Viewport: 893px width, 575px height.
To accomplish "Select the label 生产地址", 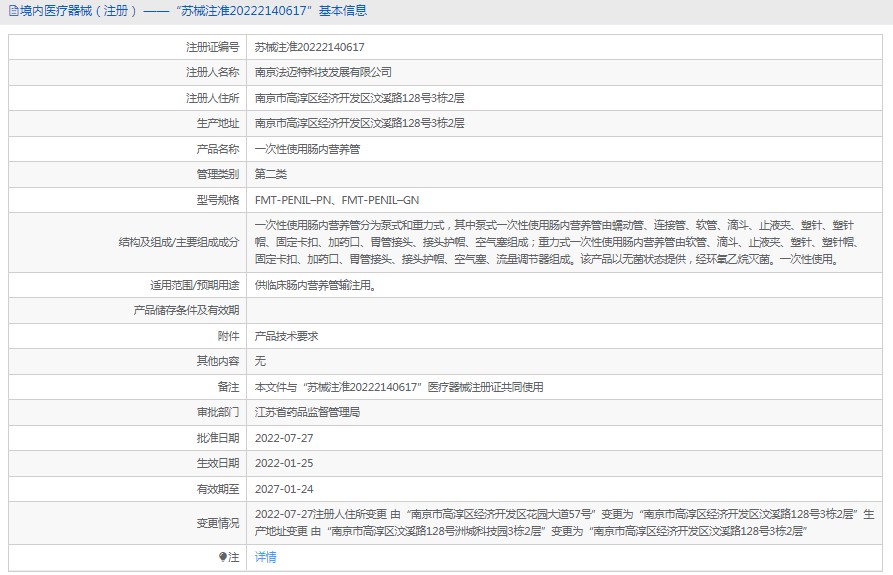I will 218,123.
